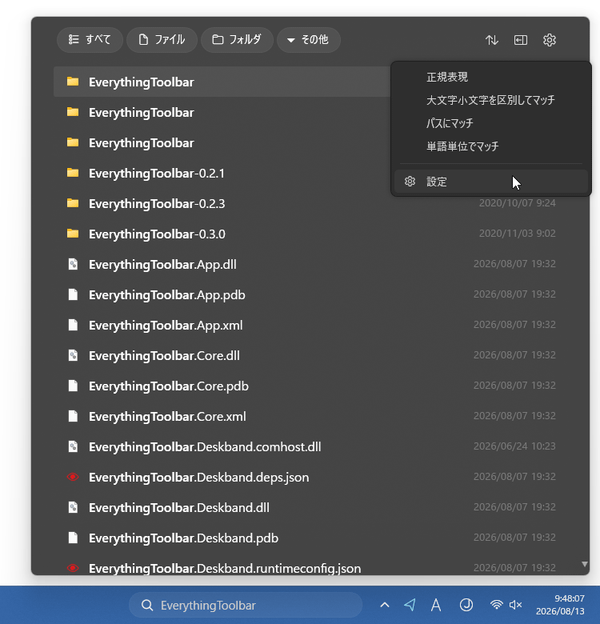
Task: Open the sort order icon
Action: pos(492,40)
